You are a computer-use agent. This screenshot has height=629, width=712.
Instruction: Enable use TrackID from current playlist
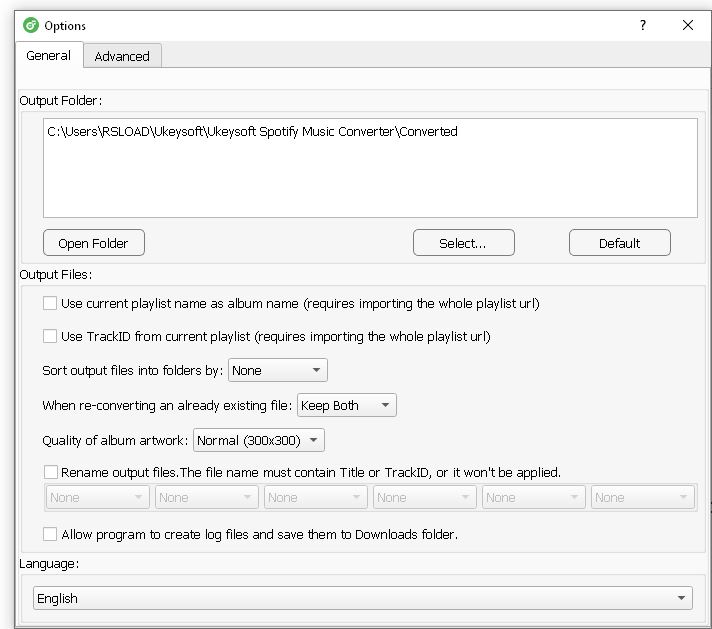pos(50,336)
